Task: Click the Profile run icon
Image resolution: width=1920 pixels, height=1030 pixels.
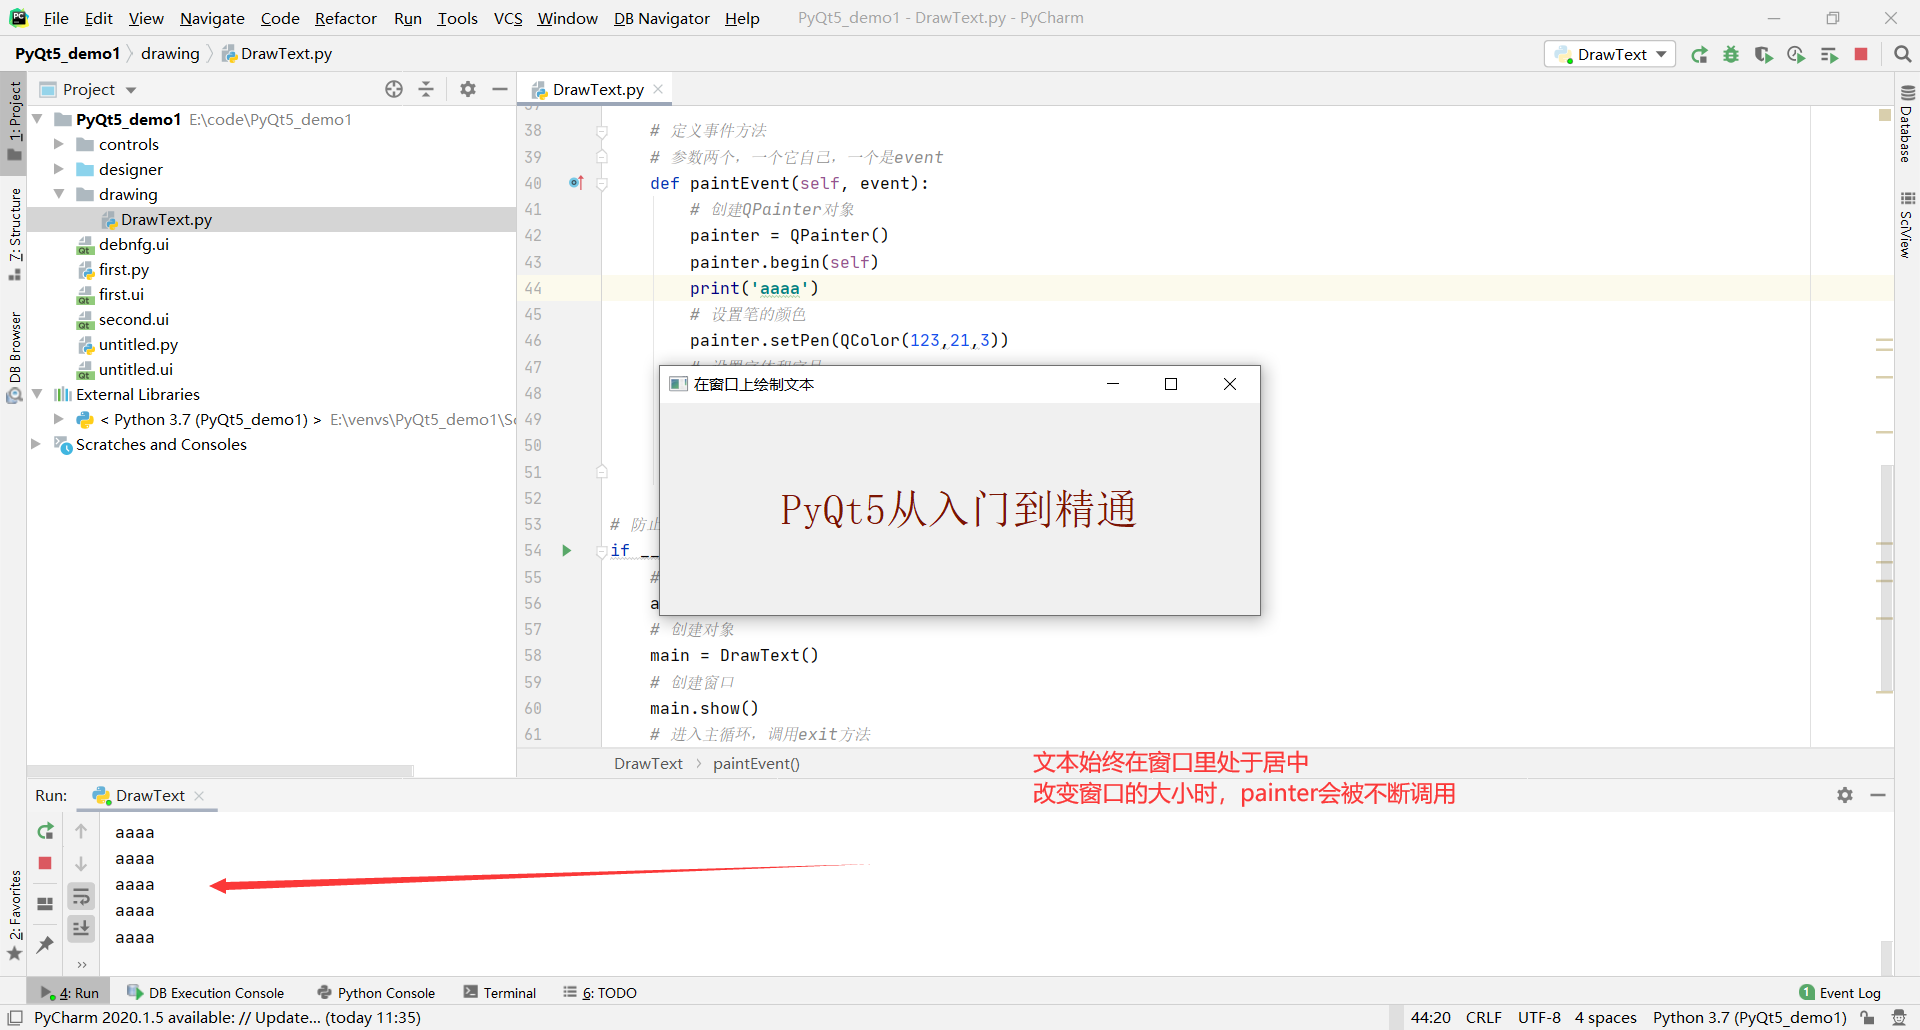Action: (x=1796, y=55)
